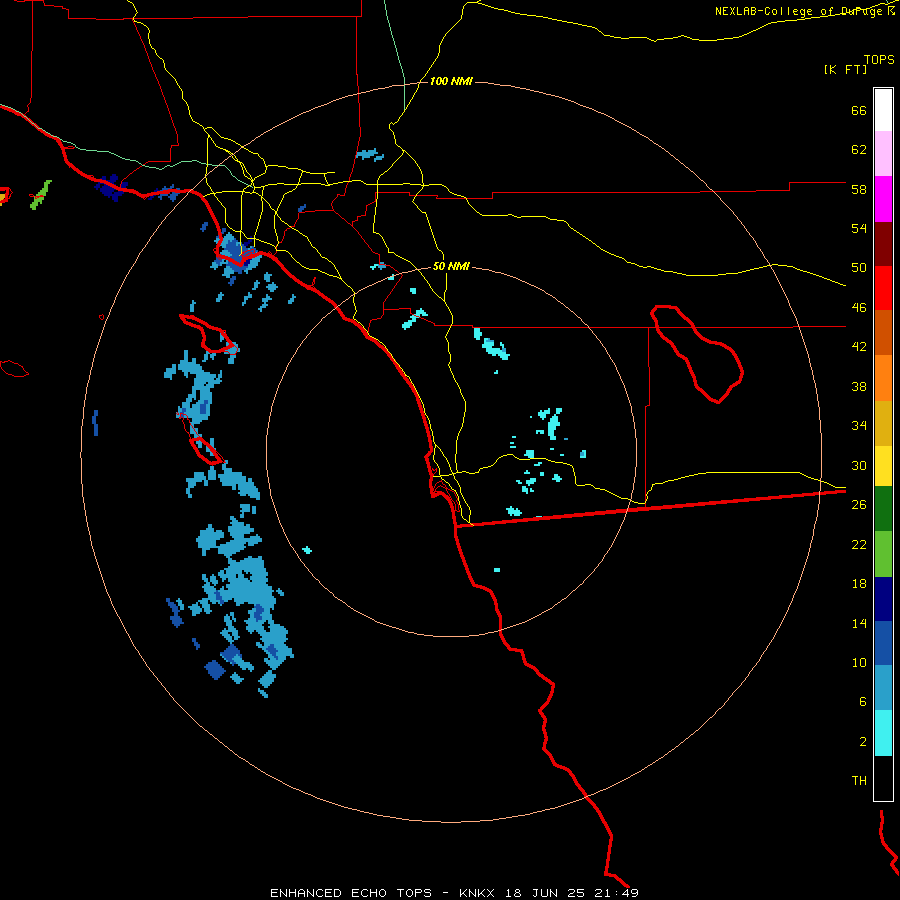This screenshot has height=900, width=900.
Task: Click the 50 NMI range ring label
Action: pos(451,266)
